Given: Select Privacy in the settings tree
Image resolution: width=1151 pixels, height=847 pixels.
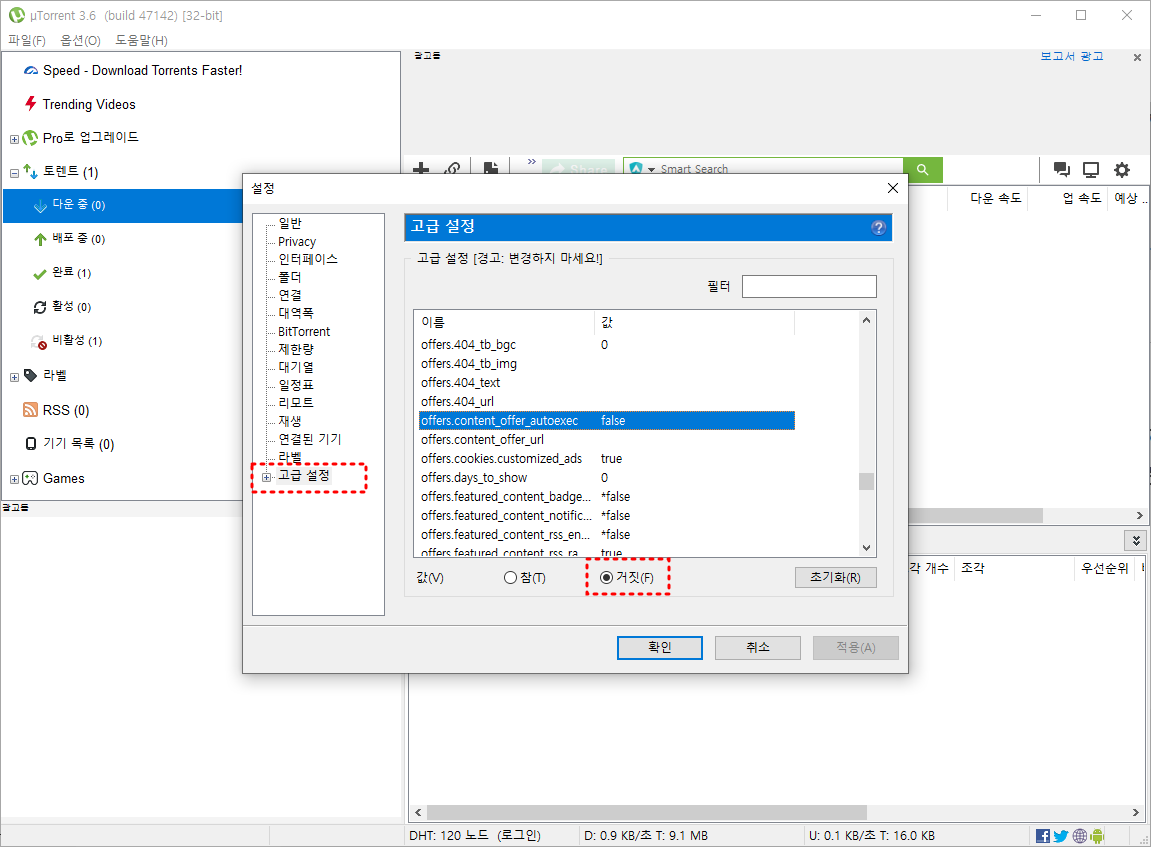Looking at the screenshot, I should [x=297, y=241].
